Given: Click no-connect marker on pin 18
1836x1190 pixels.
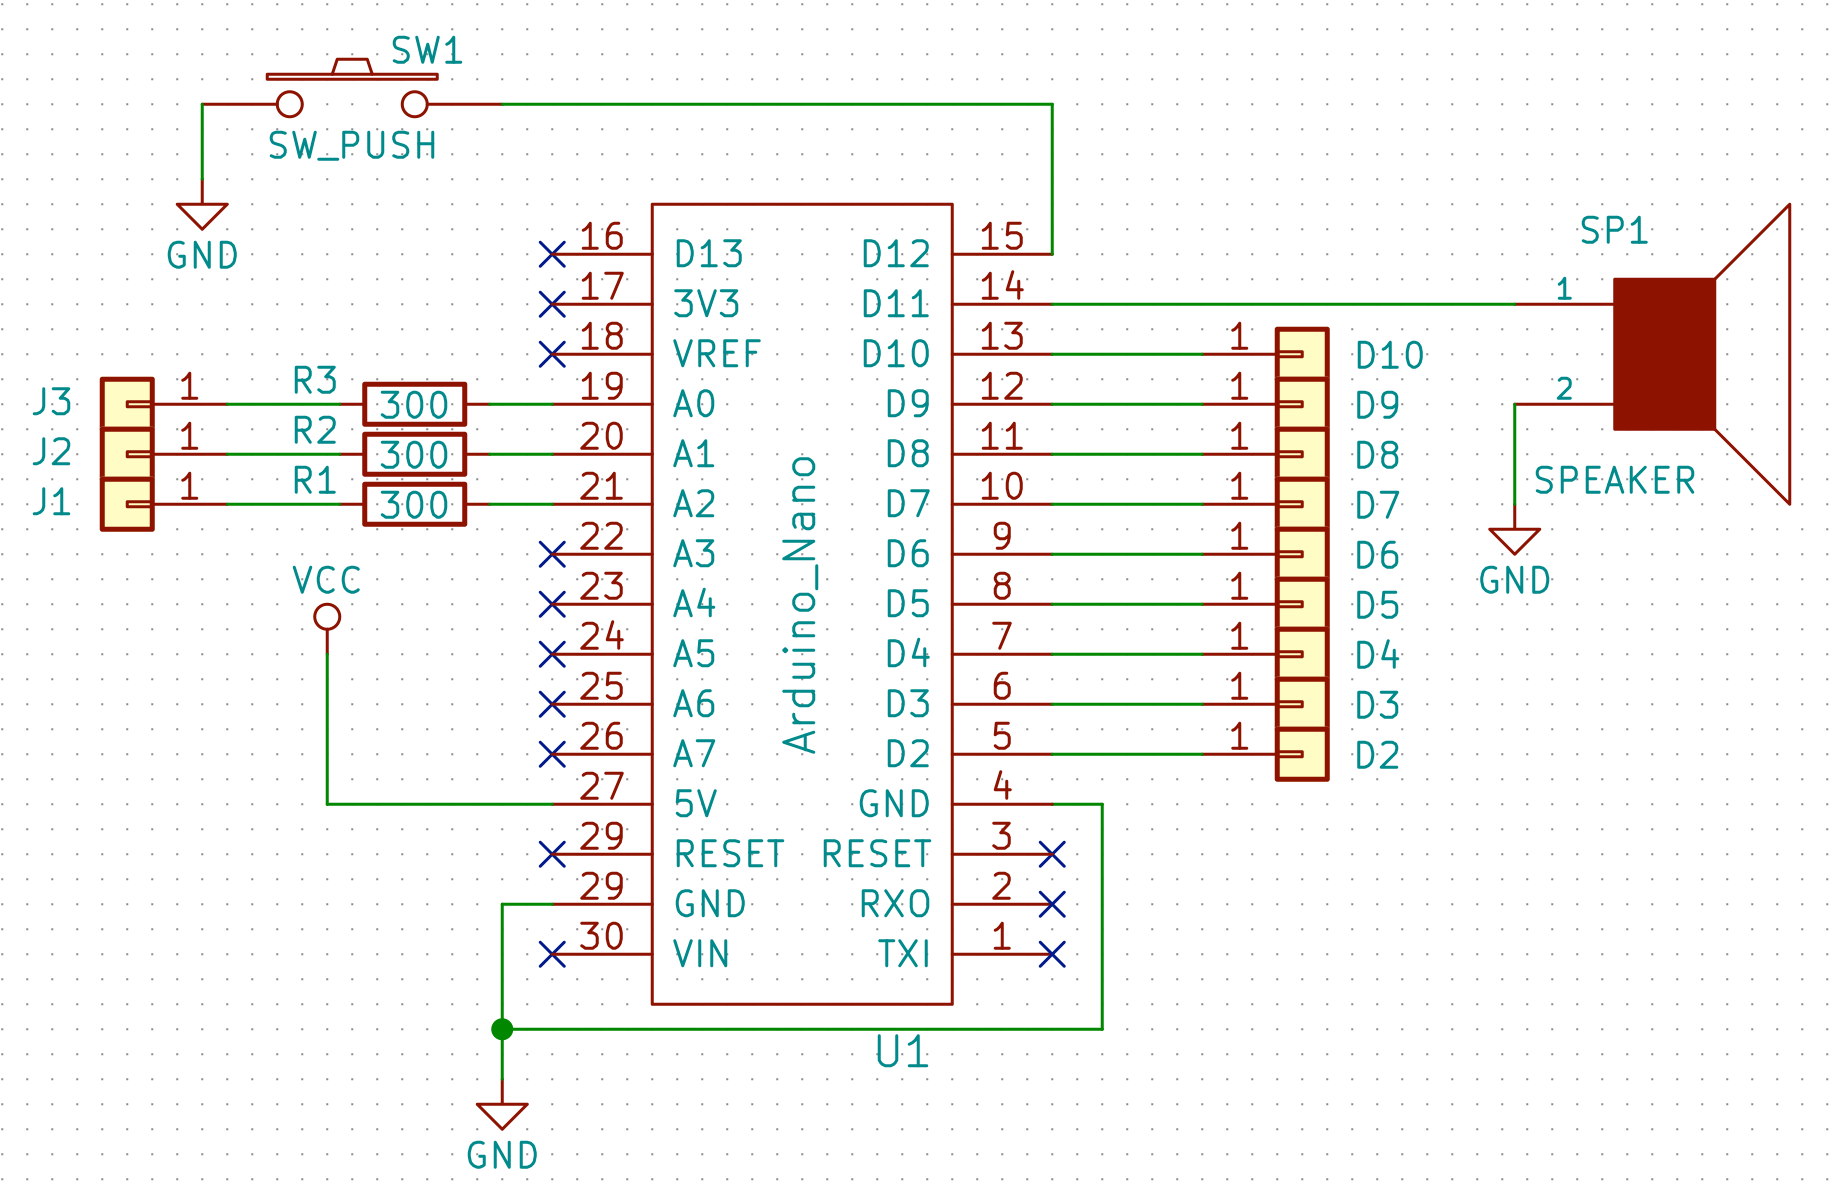Looking at the screenshot, I should [552, 354].
